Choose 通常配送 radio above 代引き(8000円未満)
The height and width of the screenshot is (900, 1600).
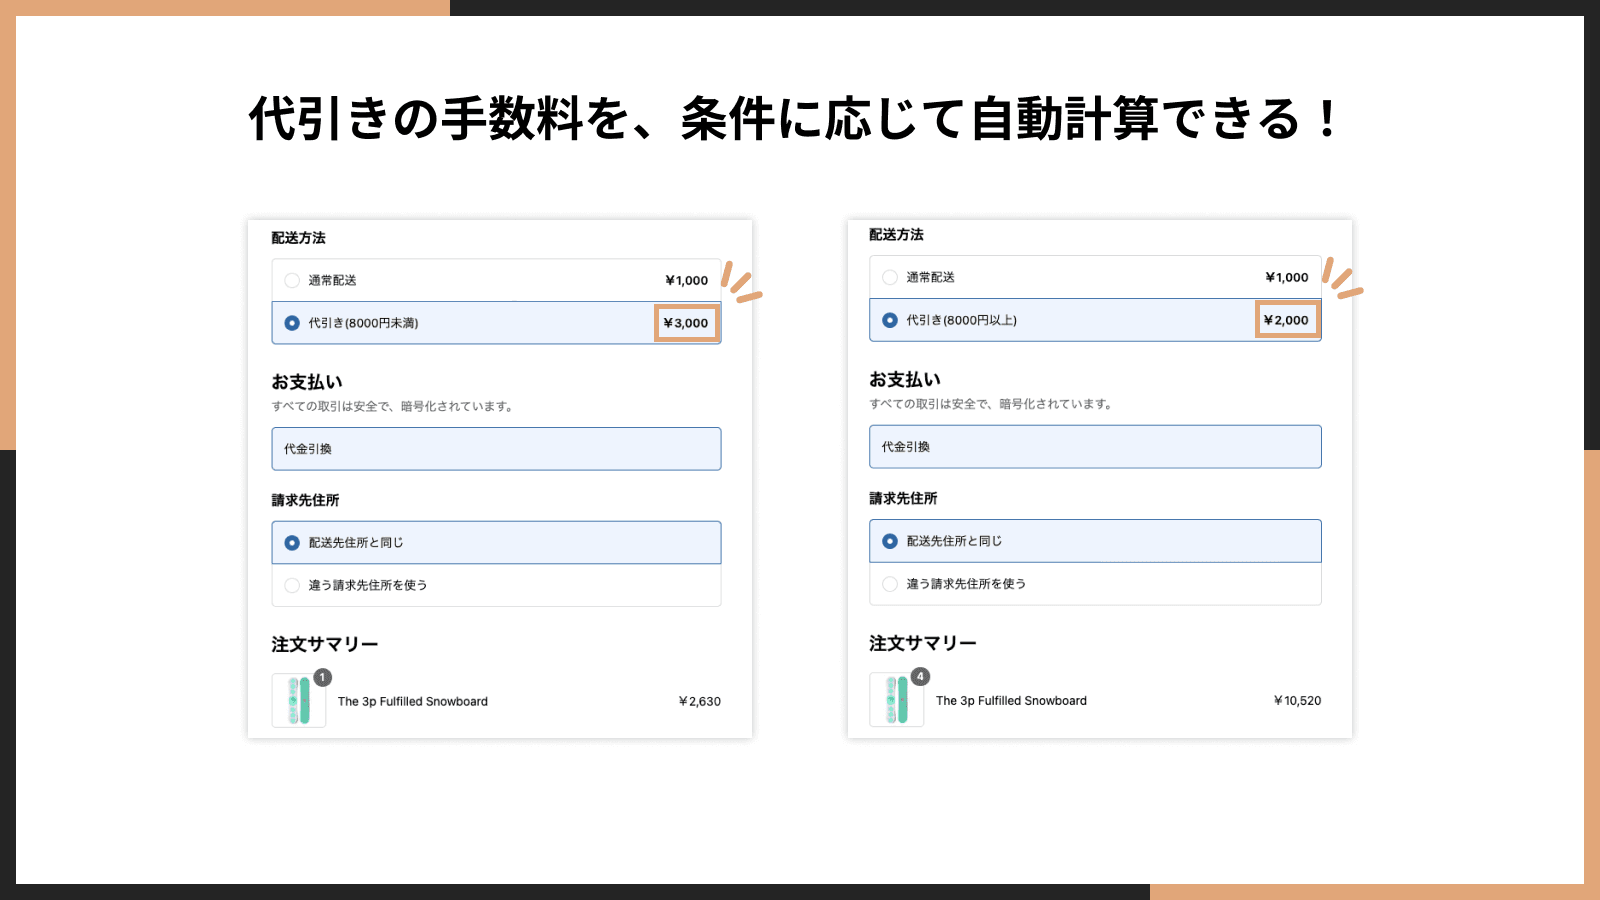(x=292, y=280)
